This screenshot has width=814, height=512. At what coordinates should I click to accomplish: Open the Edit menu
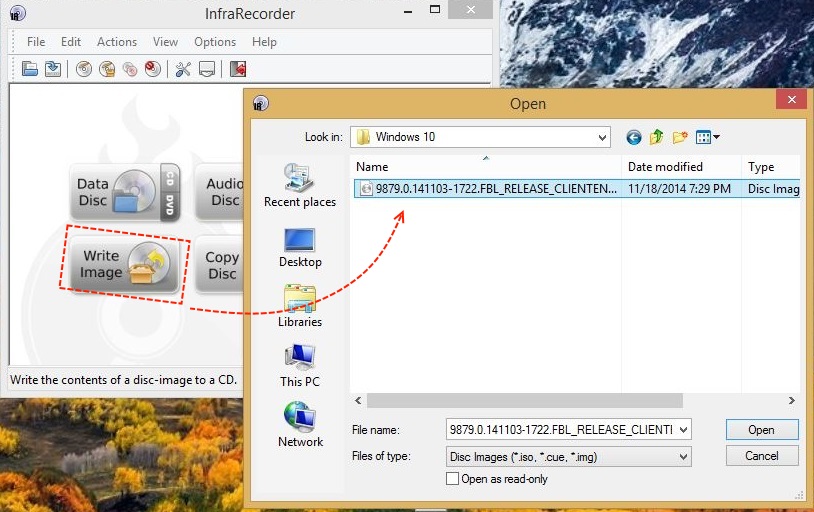click(71, 42)
